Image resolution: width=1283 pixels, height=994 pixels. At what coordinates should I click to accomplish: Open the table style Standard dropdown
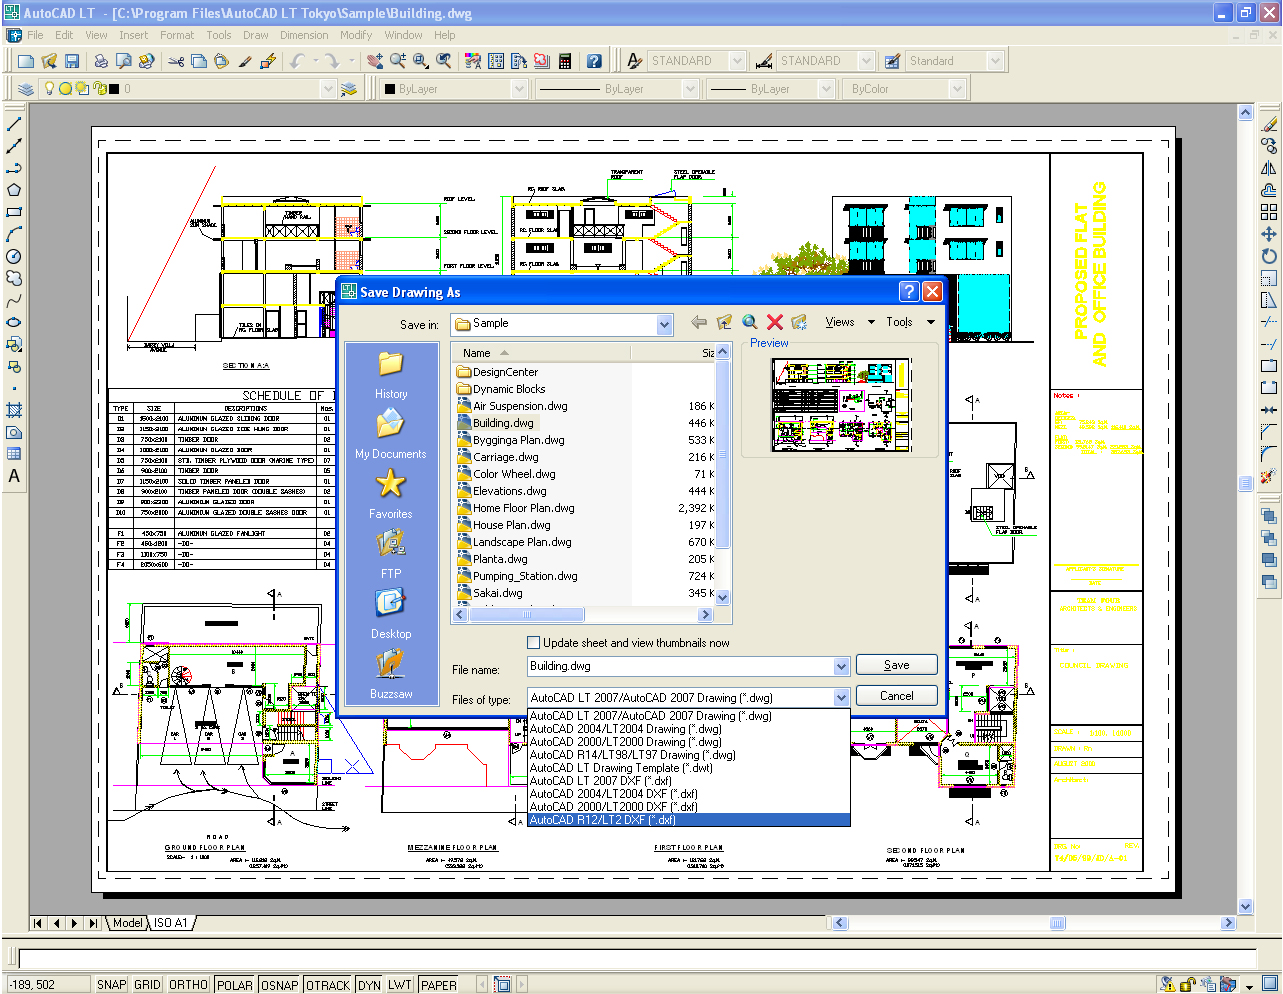[995, 61]
